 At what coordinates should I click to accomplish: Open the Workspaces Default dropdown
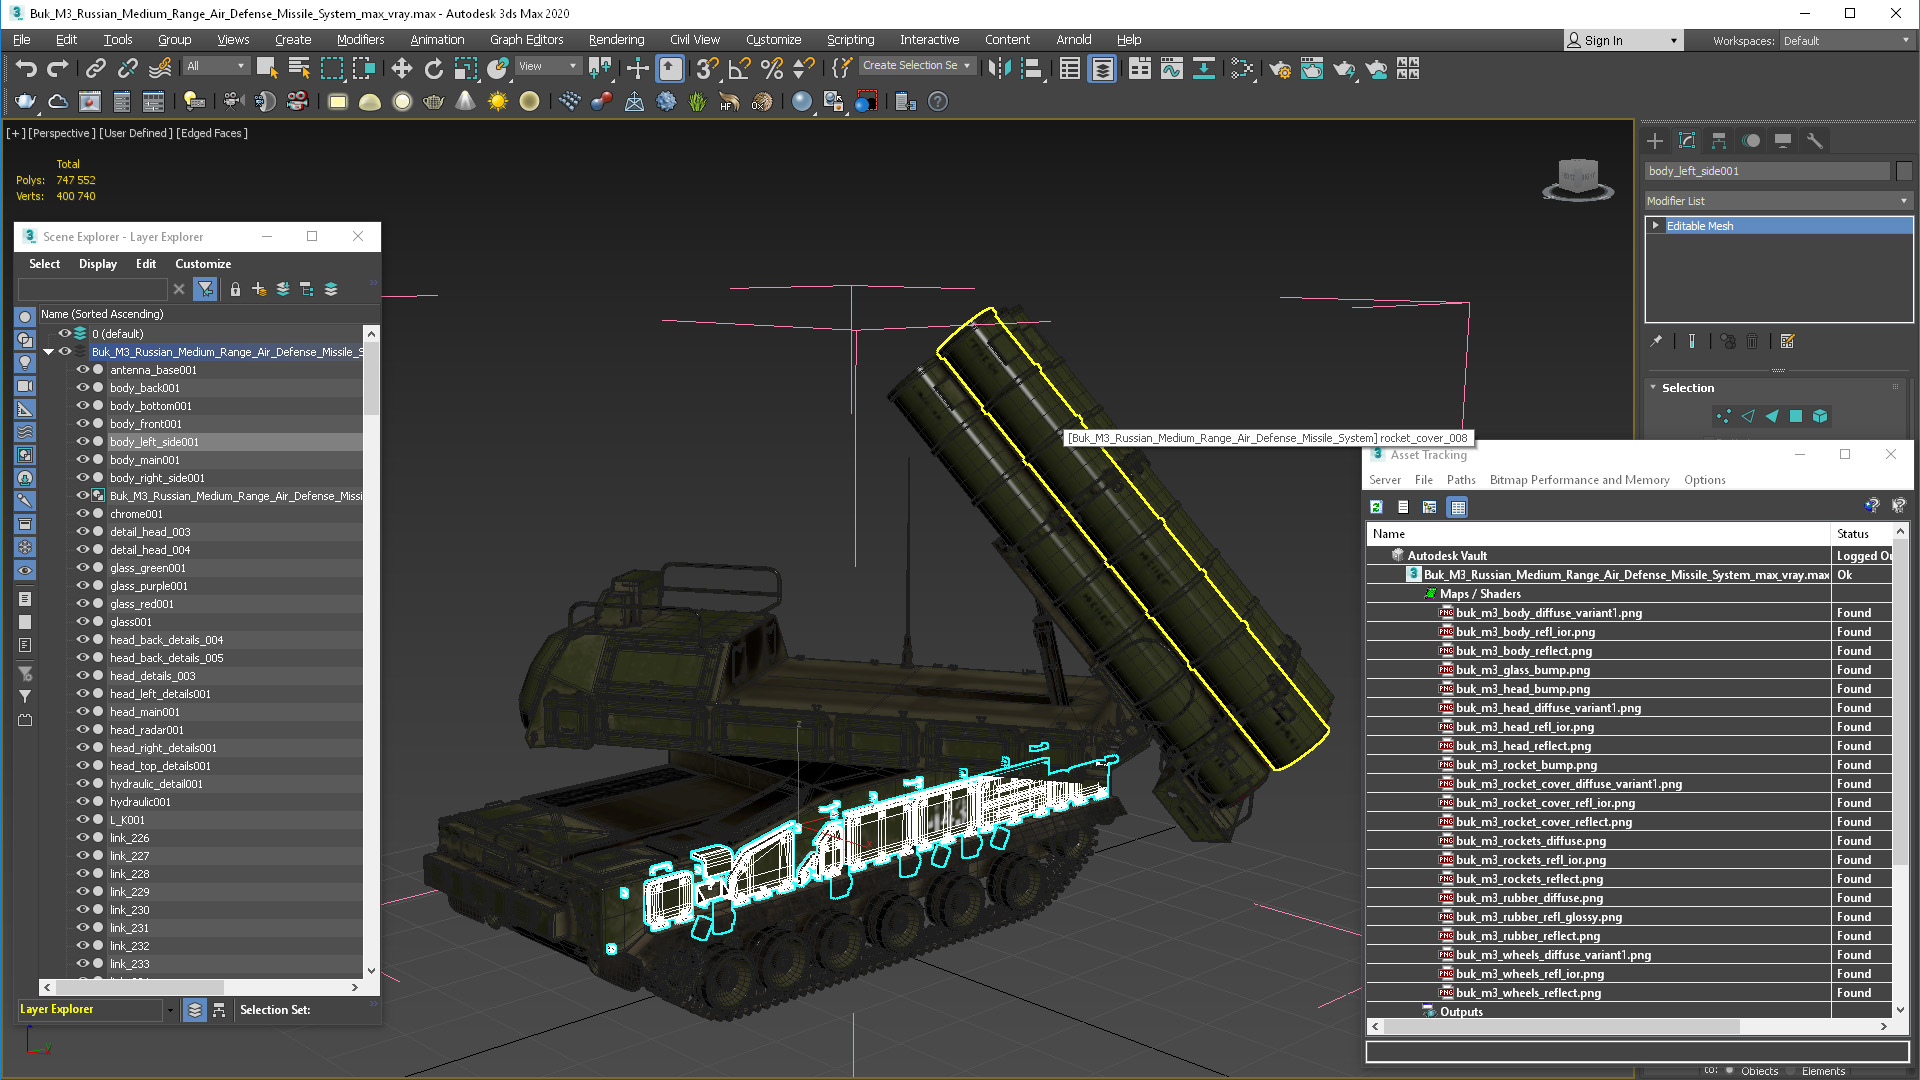click(1846, 41)
